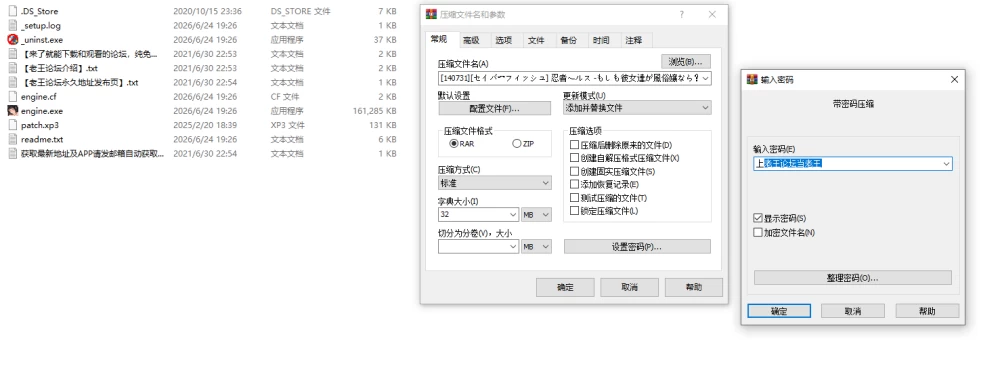Open the 字典大小 dropdown showing 32
The width and height of the screenshot is (1000, 385).
click(x=513, y=215)
